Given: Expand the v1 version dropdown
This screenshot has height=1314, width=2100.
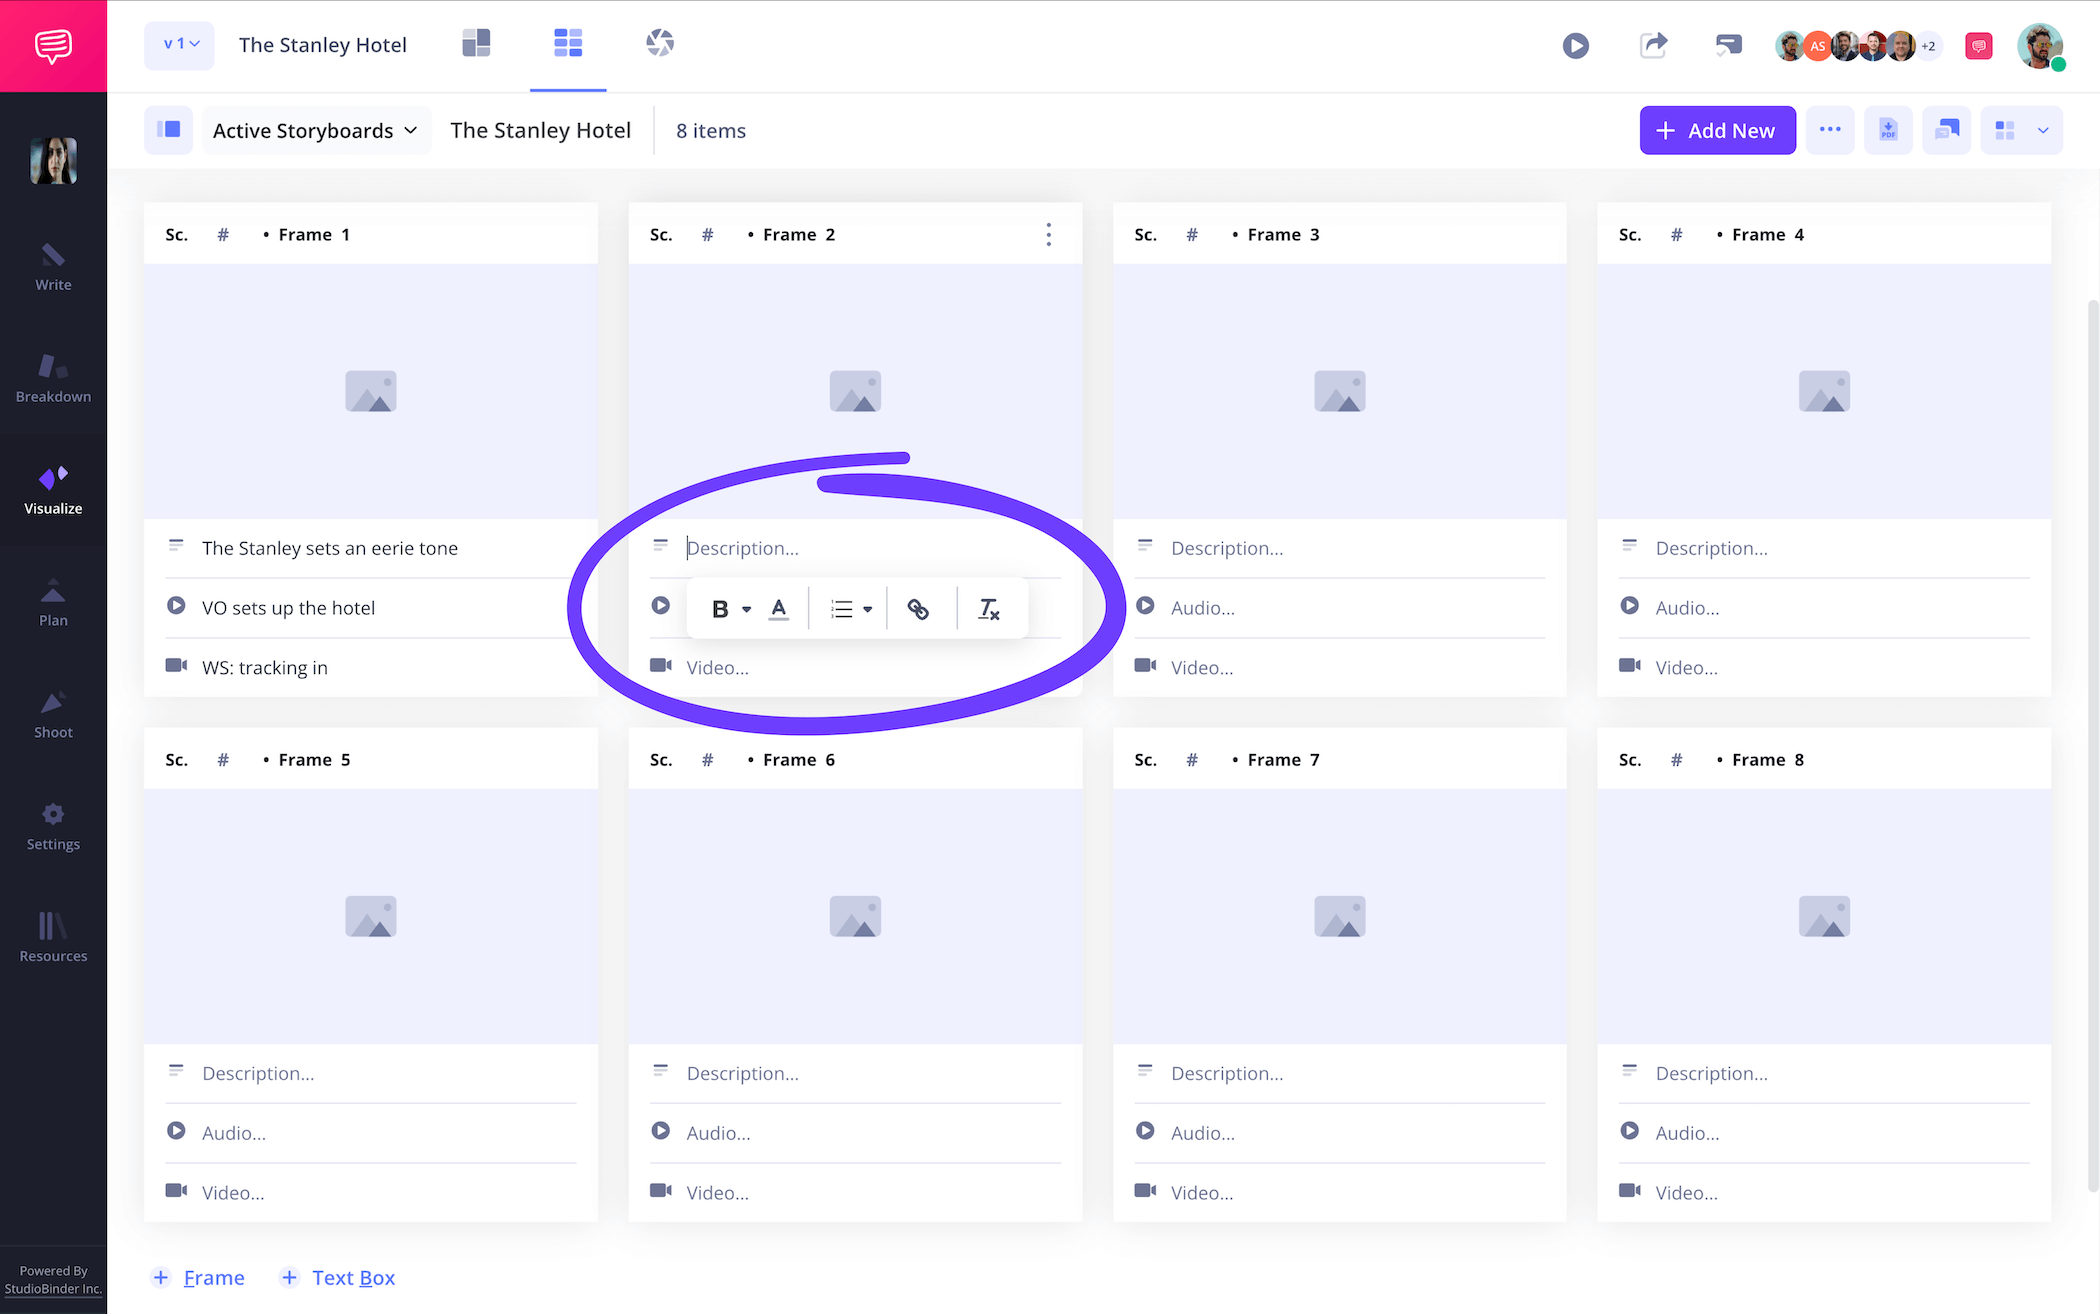Looking at the screenshot, I should (180, 45).
